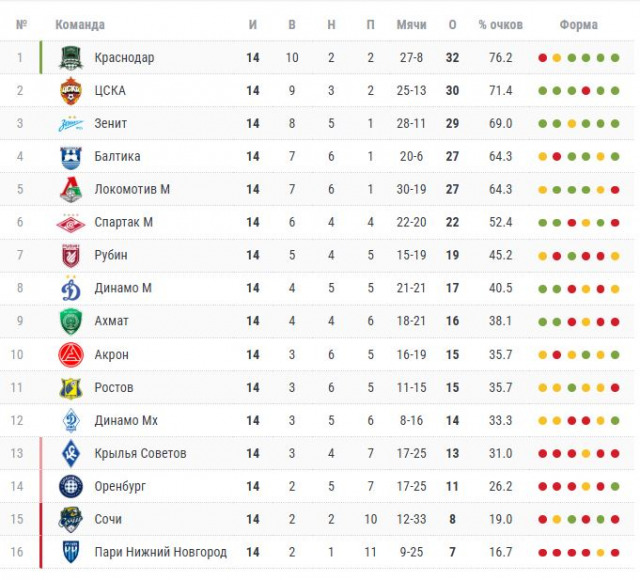This screenshot has height=580, width=640.
Task: Click the Зенит team logo
Action: 70,124
